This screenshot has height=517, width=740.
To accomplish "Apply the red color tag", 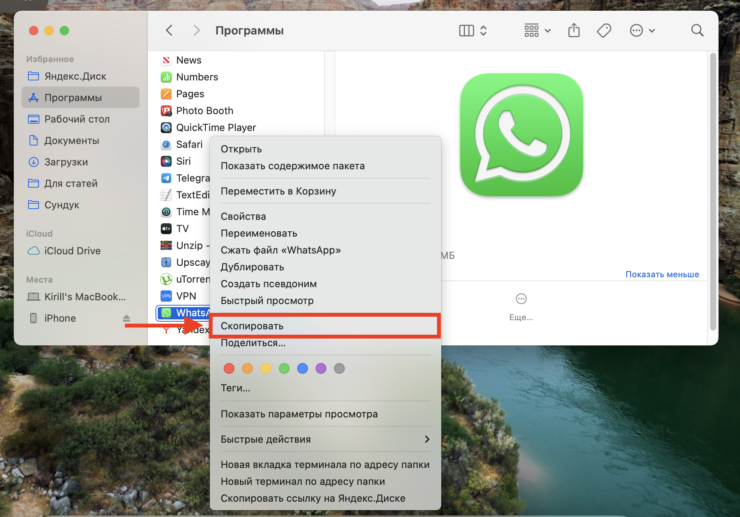I will click(x=229, y=368).
